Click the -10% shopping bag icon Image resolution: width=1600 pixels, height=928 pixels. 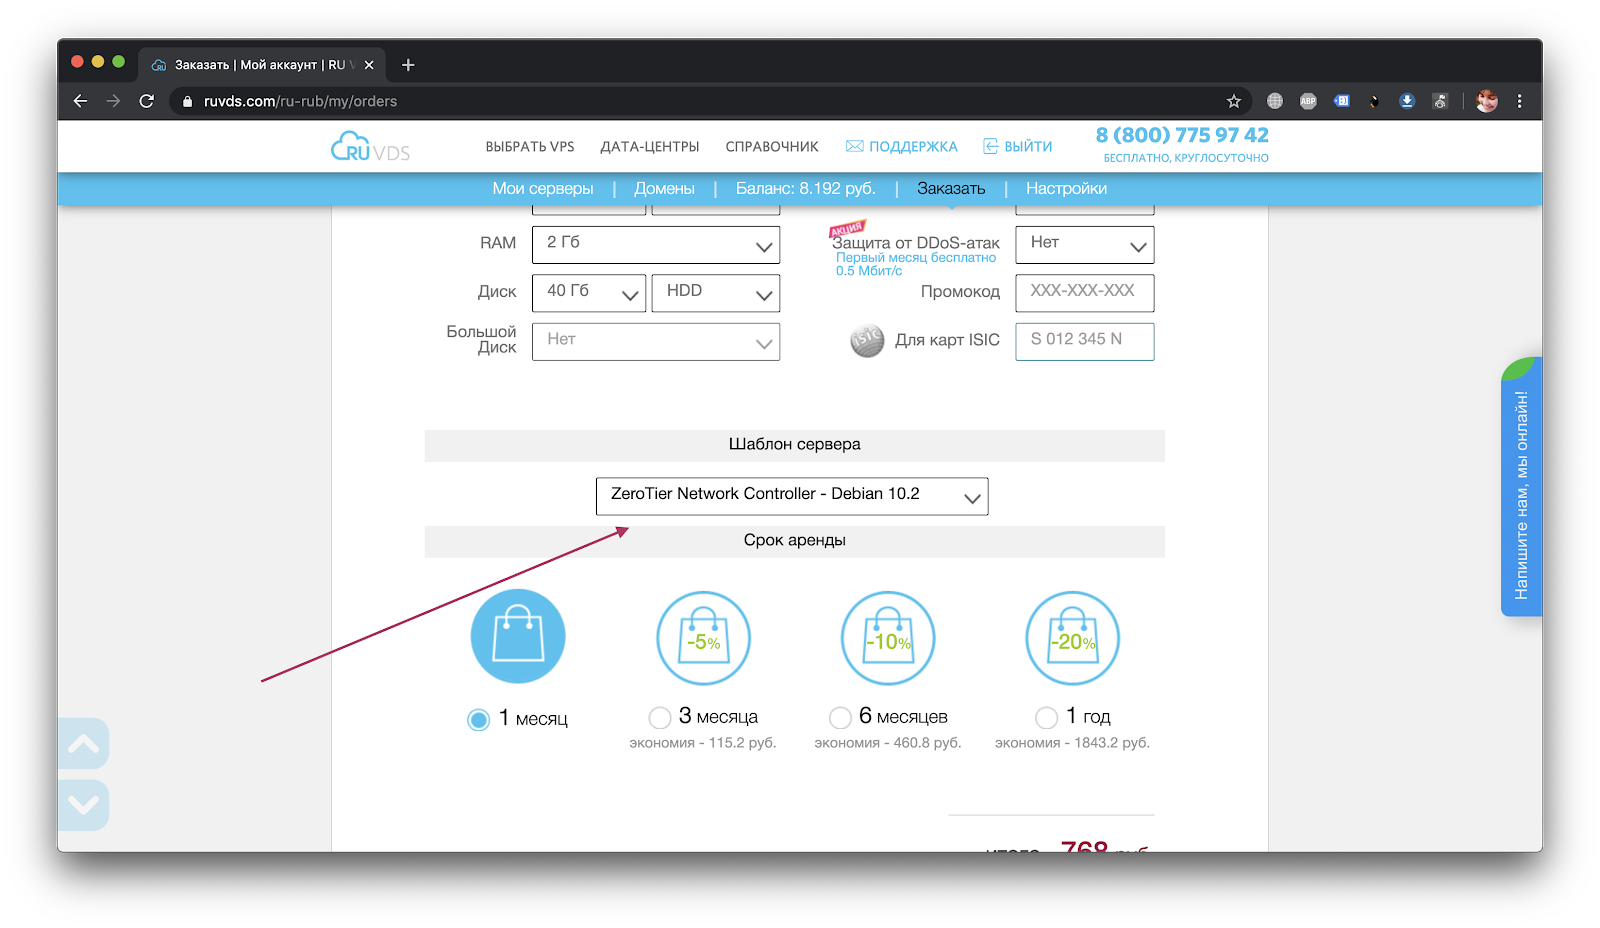pyautogui.click(x=888, y=637)
